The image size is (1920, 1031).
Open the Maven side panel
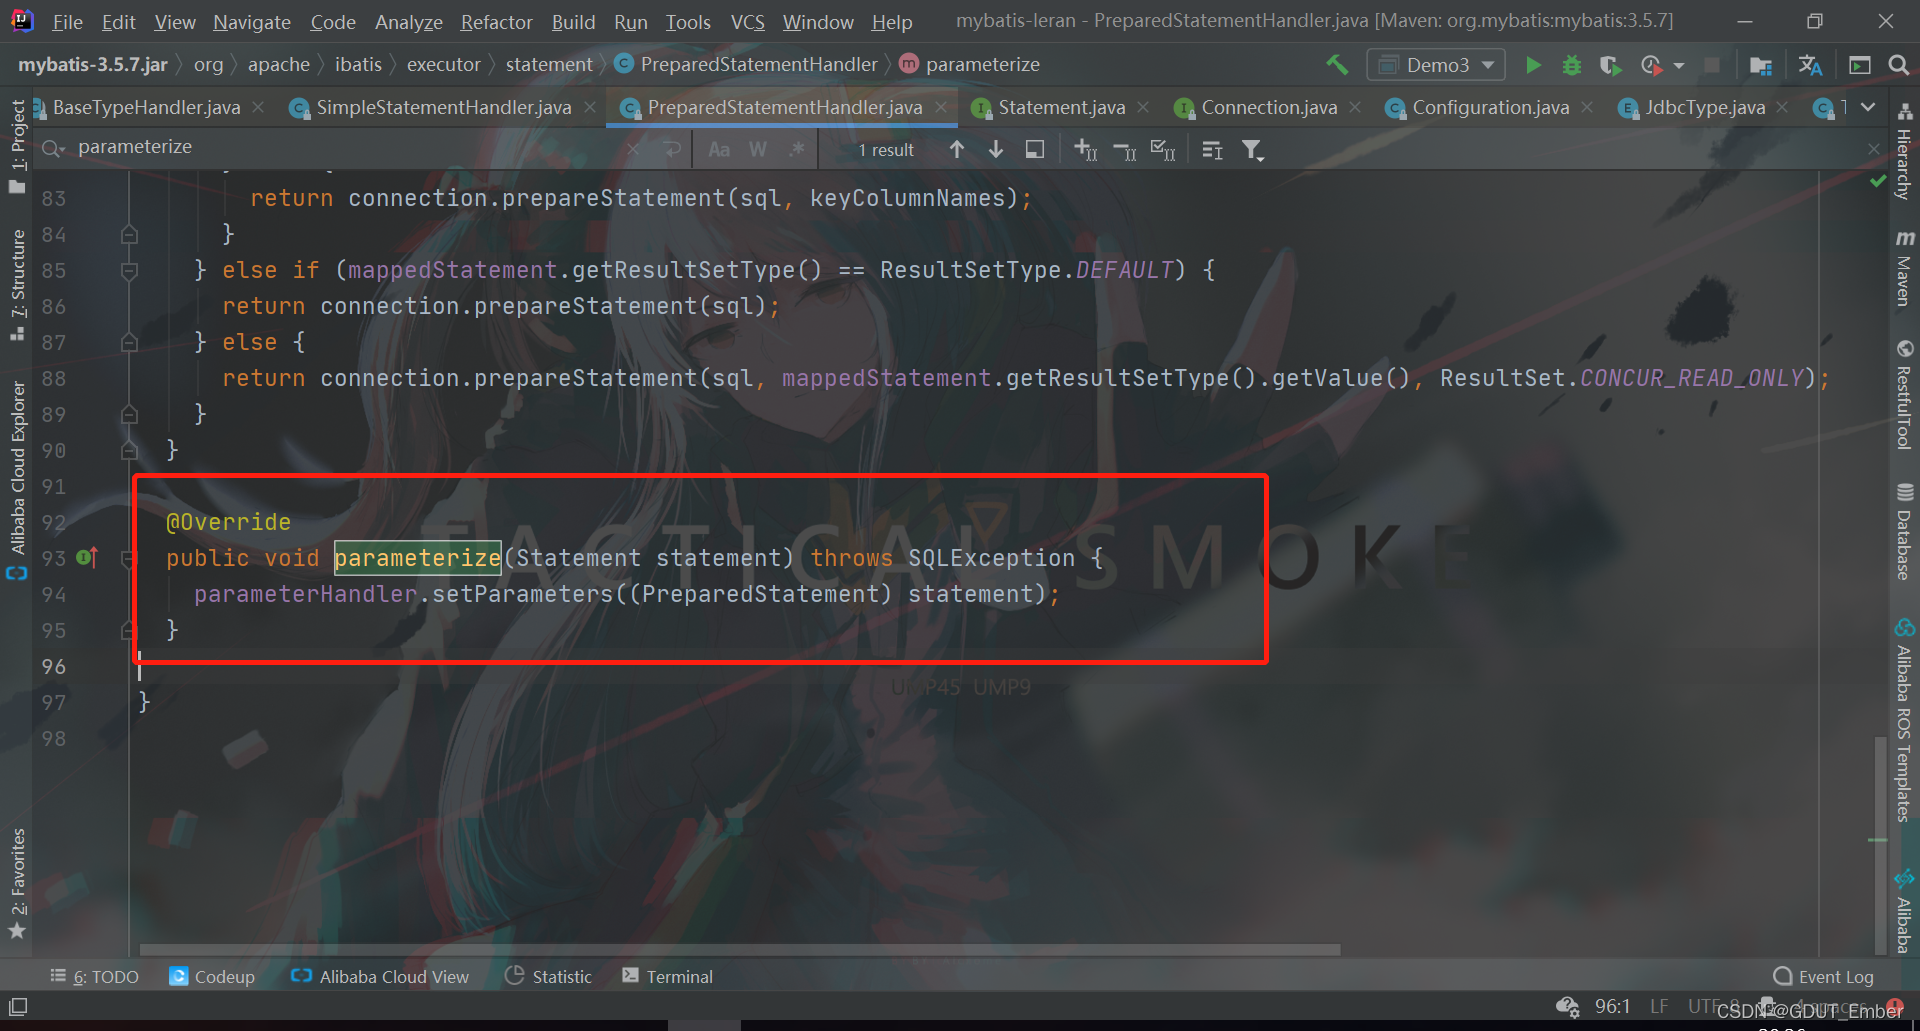coord(1904,268)
